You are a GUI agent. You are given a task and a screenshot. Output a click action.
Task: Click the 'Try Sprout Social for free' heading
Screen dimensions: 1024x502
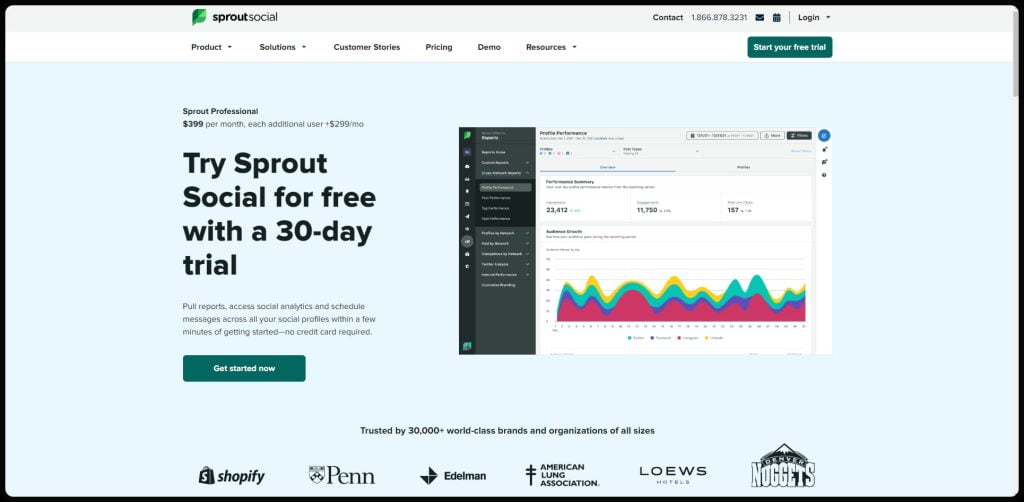280,214
